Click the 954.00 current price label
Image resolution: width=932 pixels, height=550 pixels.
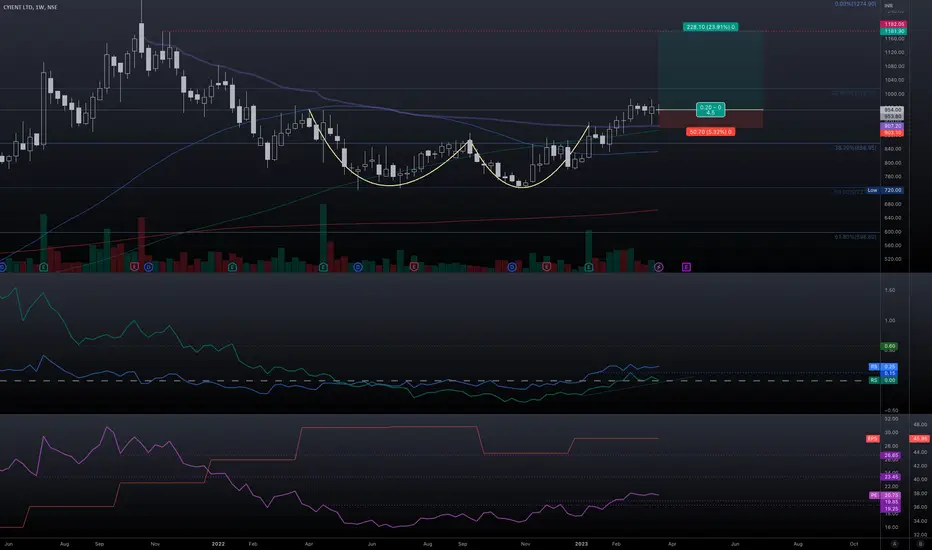coord(892,110)
